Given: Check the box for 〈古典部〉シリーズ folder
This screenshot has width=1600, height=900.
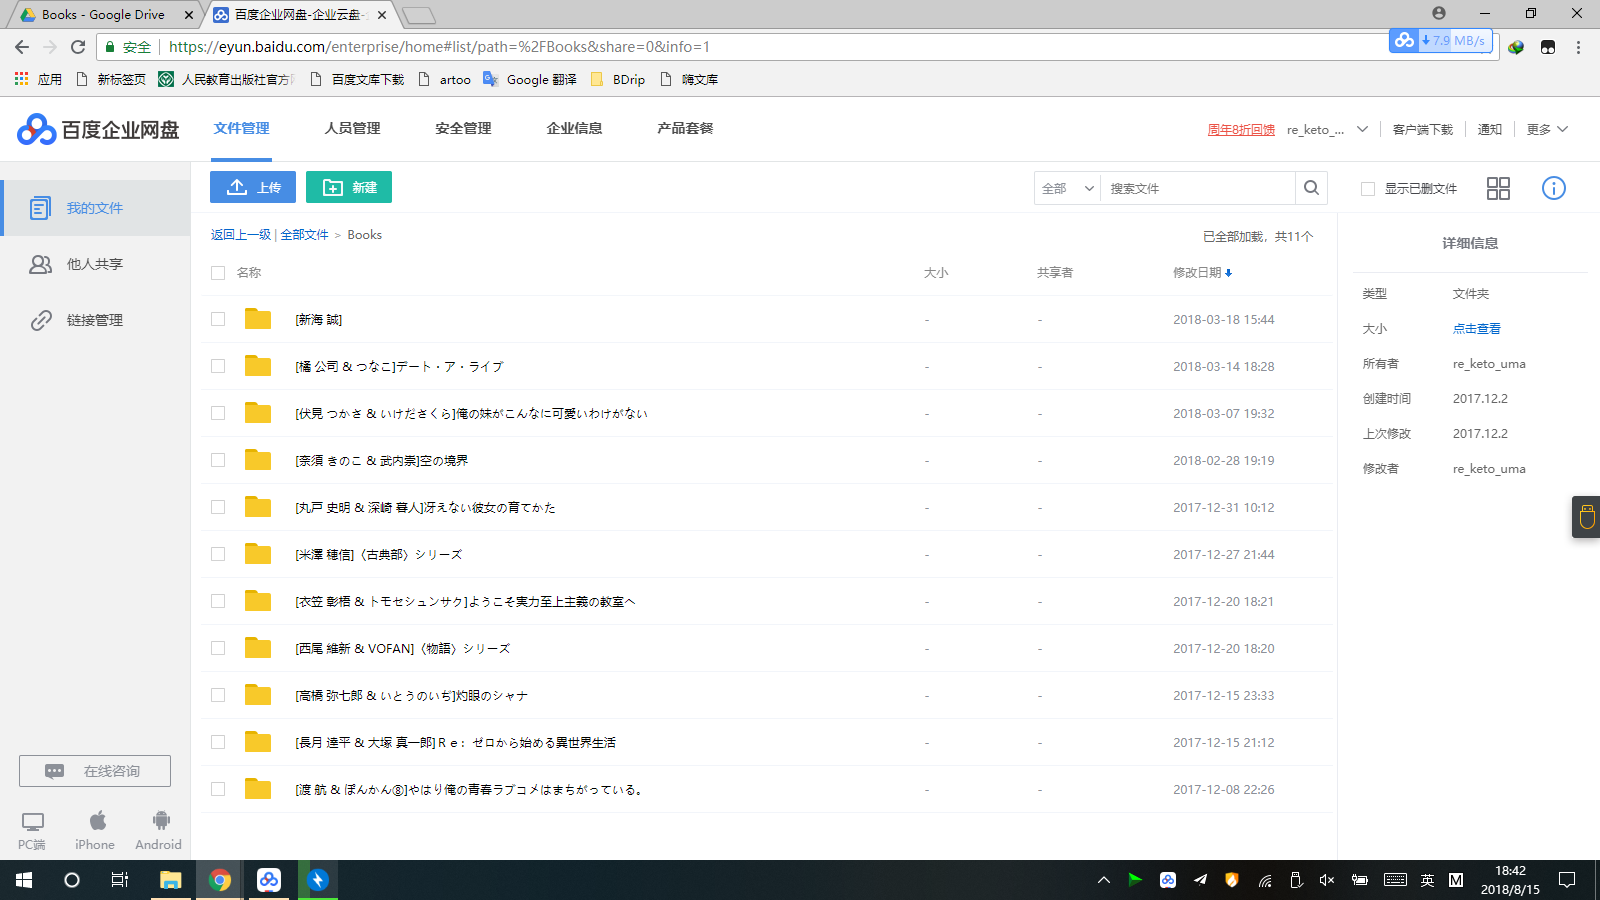Looking at the screenshot, I should click(218, 554).
